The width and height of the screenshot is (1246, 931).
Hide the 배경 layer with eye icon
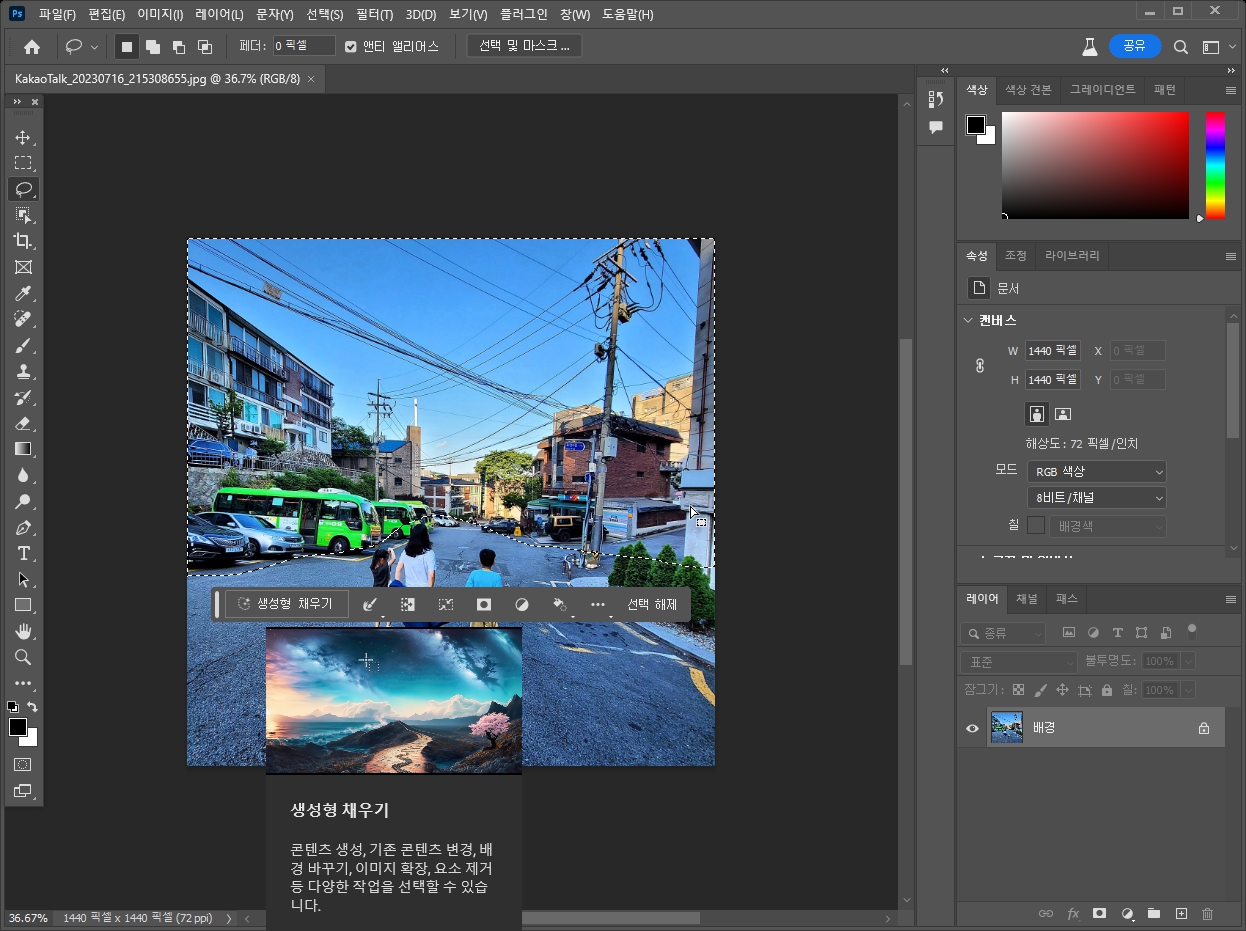point(972,728)
